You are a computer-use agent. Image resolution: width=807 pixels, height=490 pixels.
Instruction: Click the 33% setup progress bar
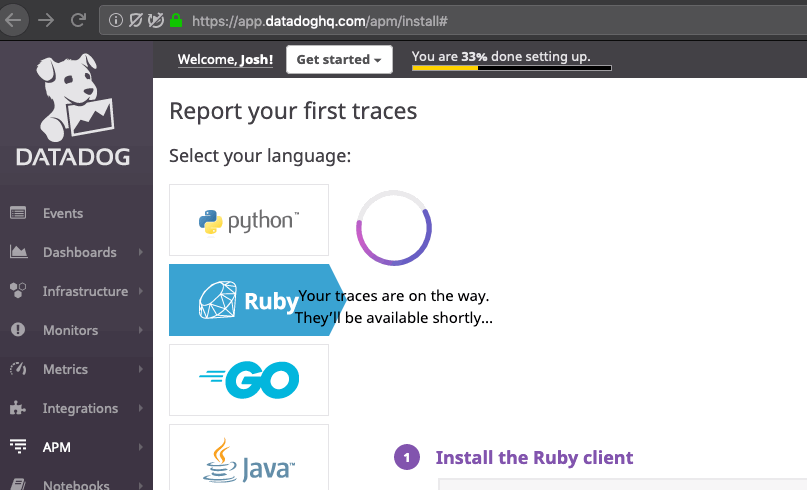[x=511, y=68]
